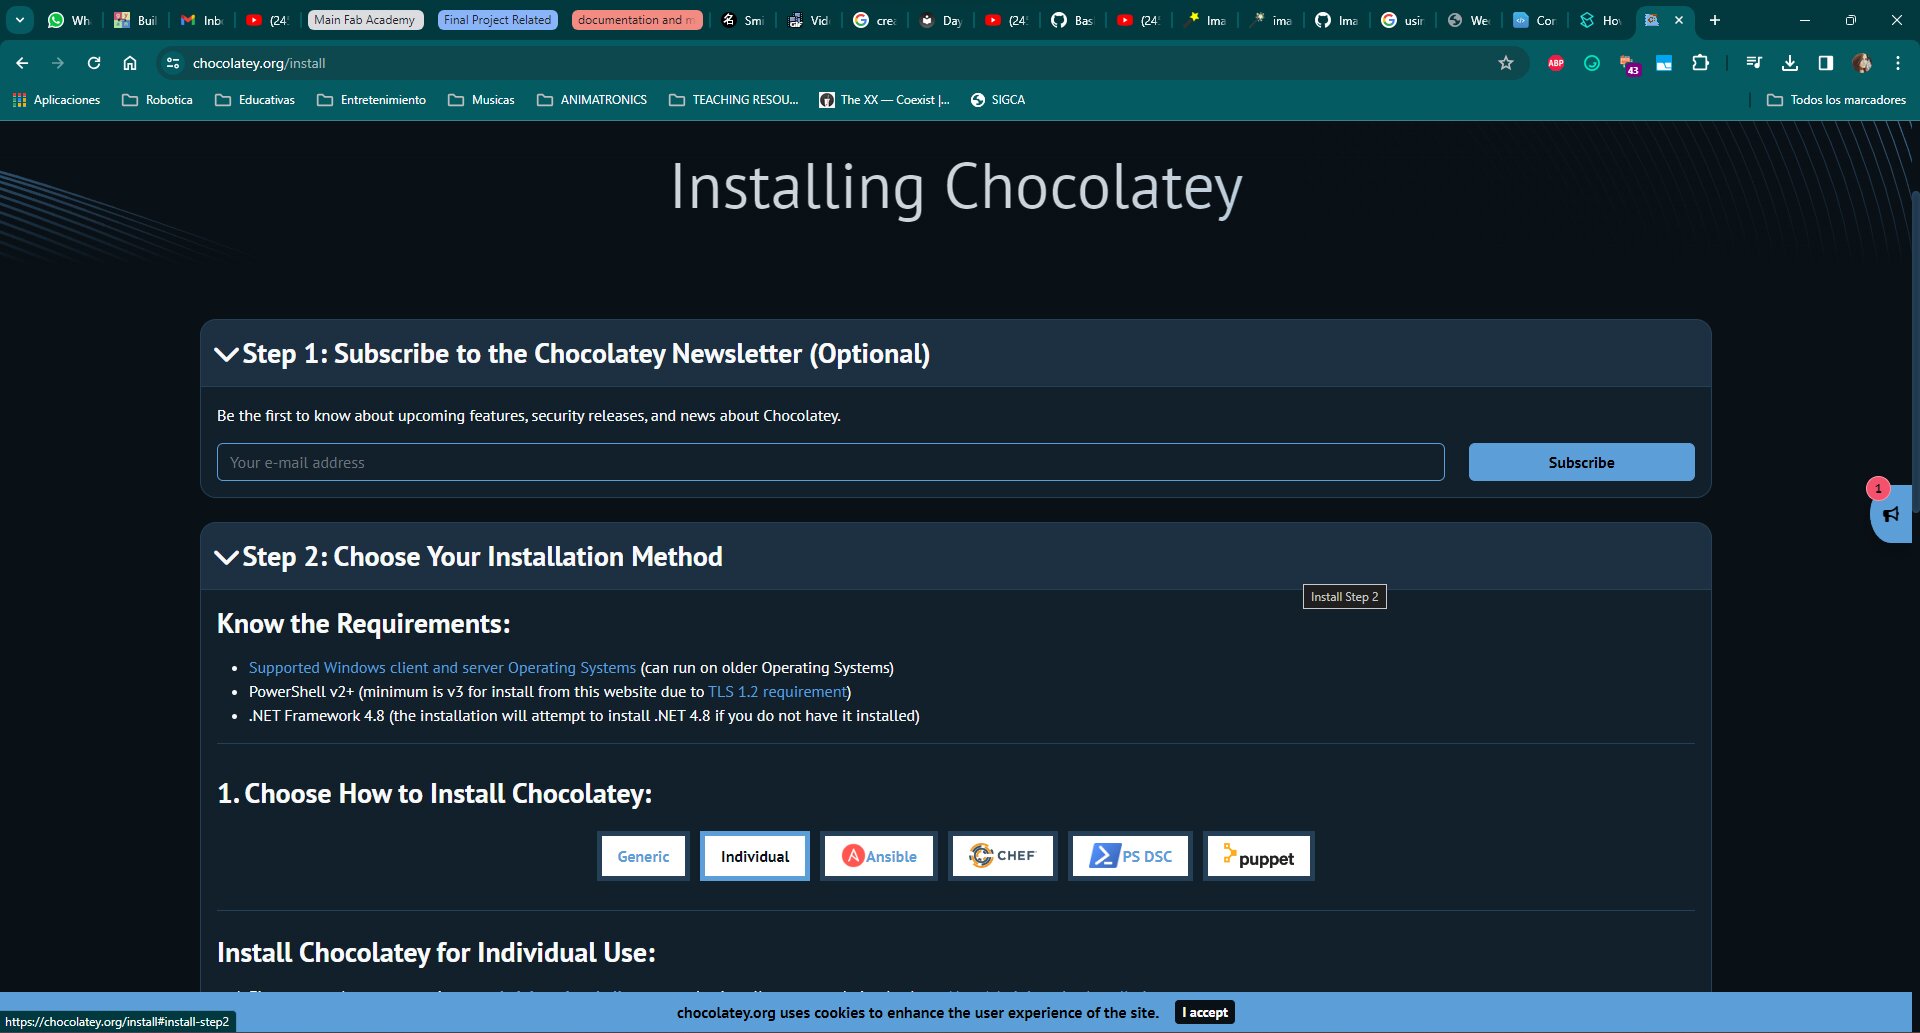Switch to the GitHub 'Bas' tab

tap(1071, 20)
